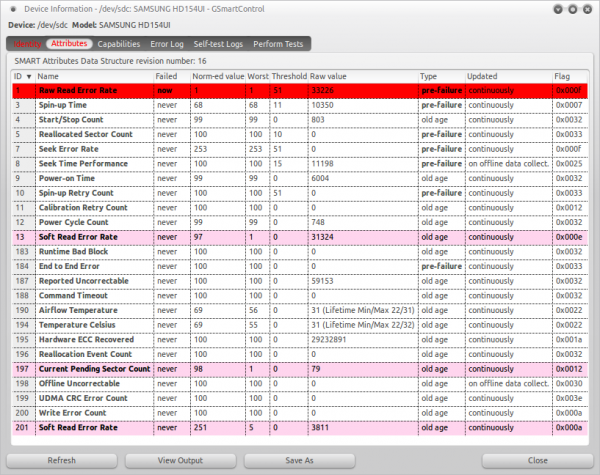The width and height of the screenshot is (600, 475).
Task: Click raw value 10350 in Spin-up Time row
Action: coord(322,105)
